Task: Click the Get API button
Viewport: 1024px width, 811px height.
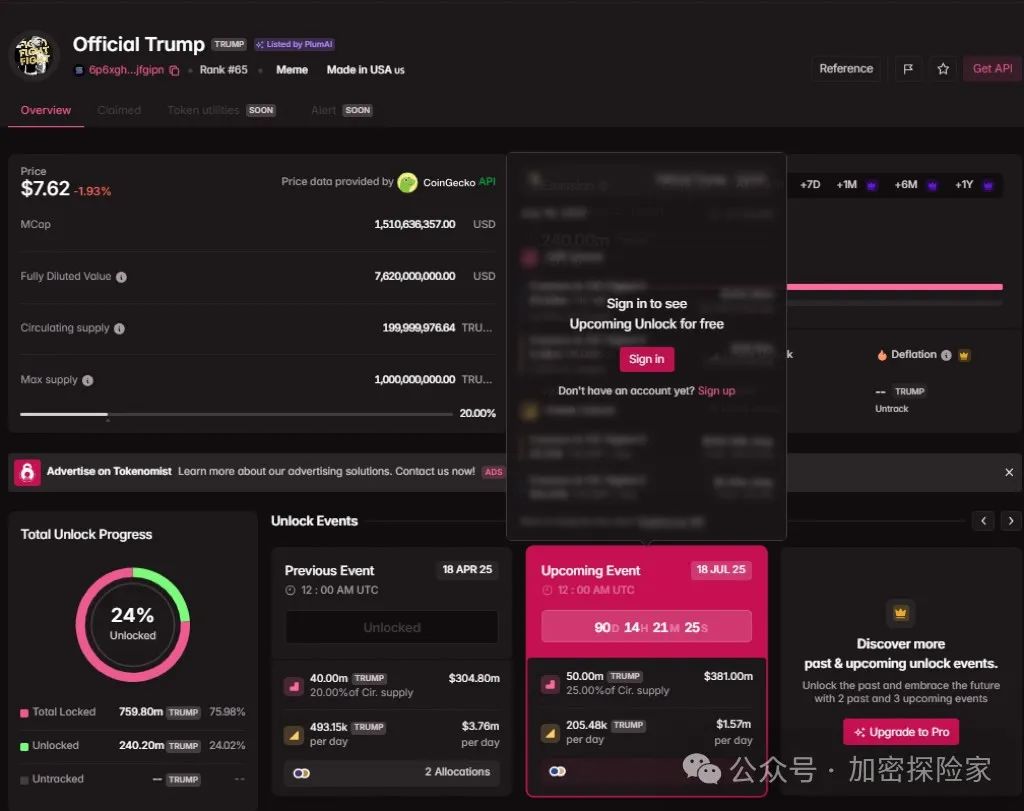Action: [993, 69]
